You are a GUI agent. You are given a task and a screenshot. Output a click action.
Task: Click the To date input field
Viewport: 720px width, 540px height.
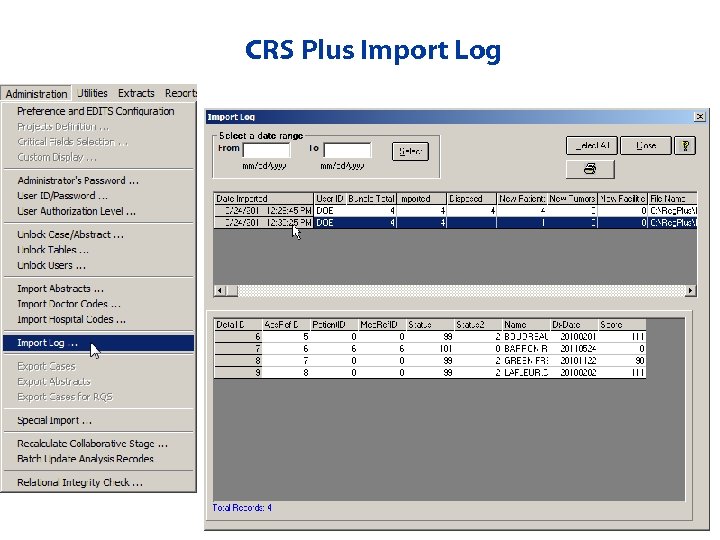click(347, 150)
